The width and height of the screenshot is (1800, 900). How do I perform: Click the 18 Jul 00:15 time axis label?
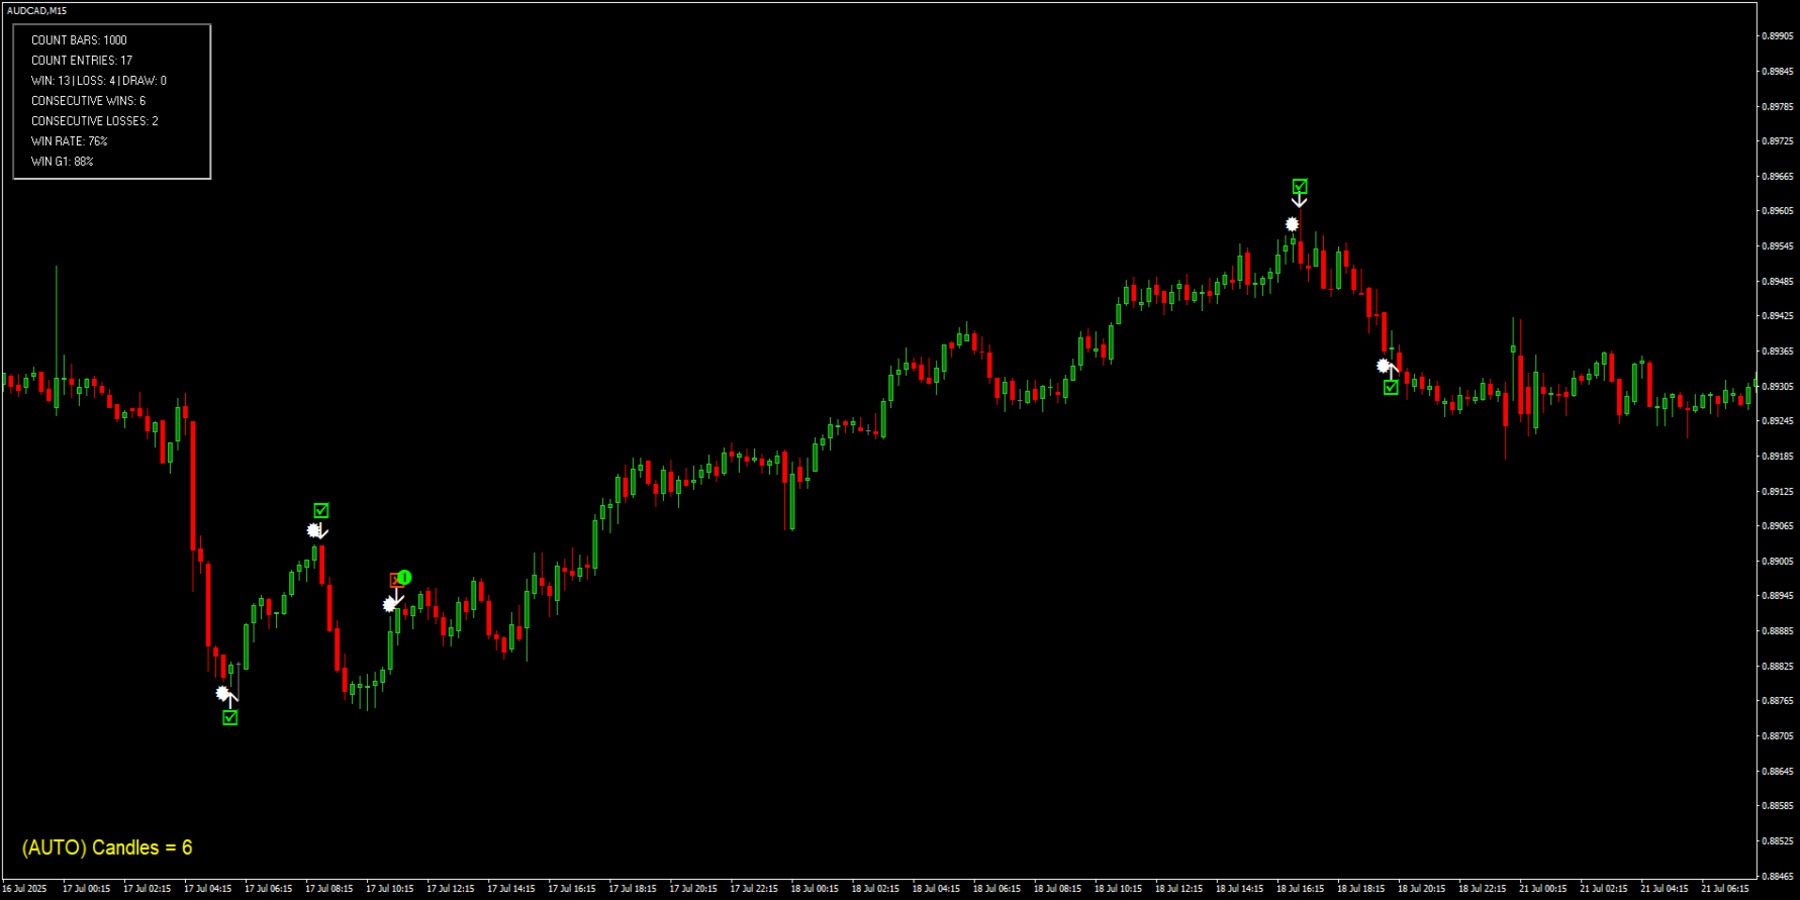pos(814,888)
